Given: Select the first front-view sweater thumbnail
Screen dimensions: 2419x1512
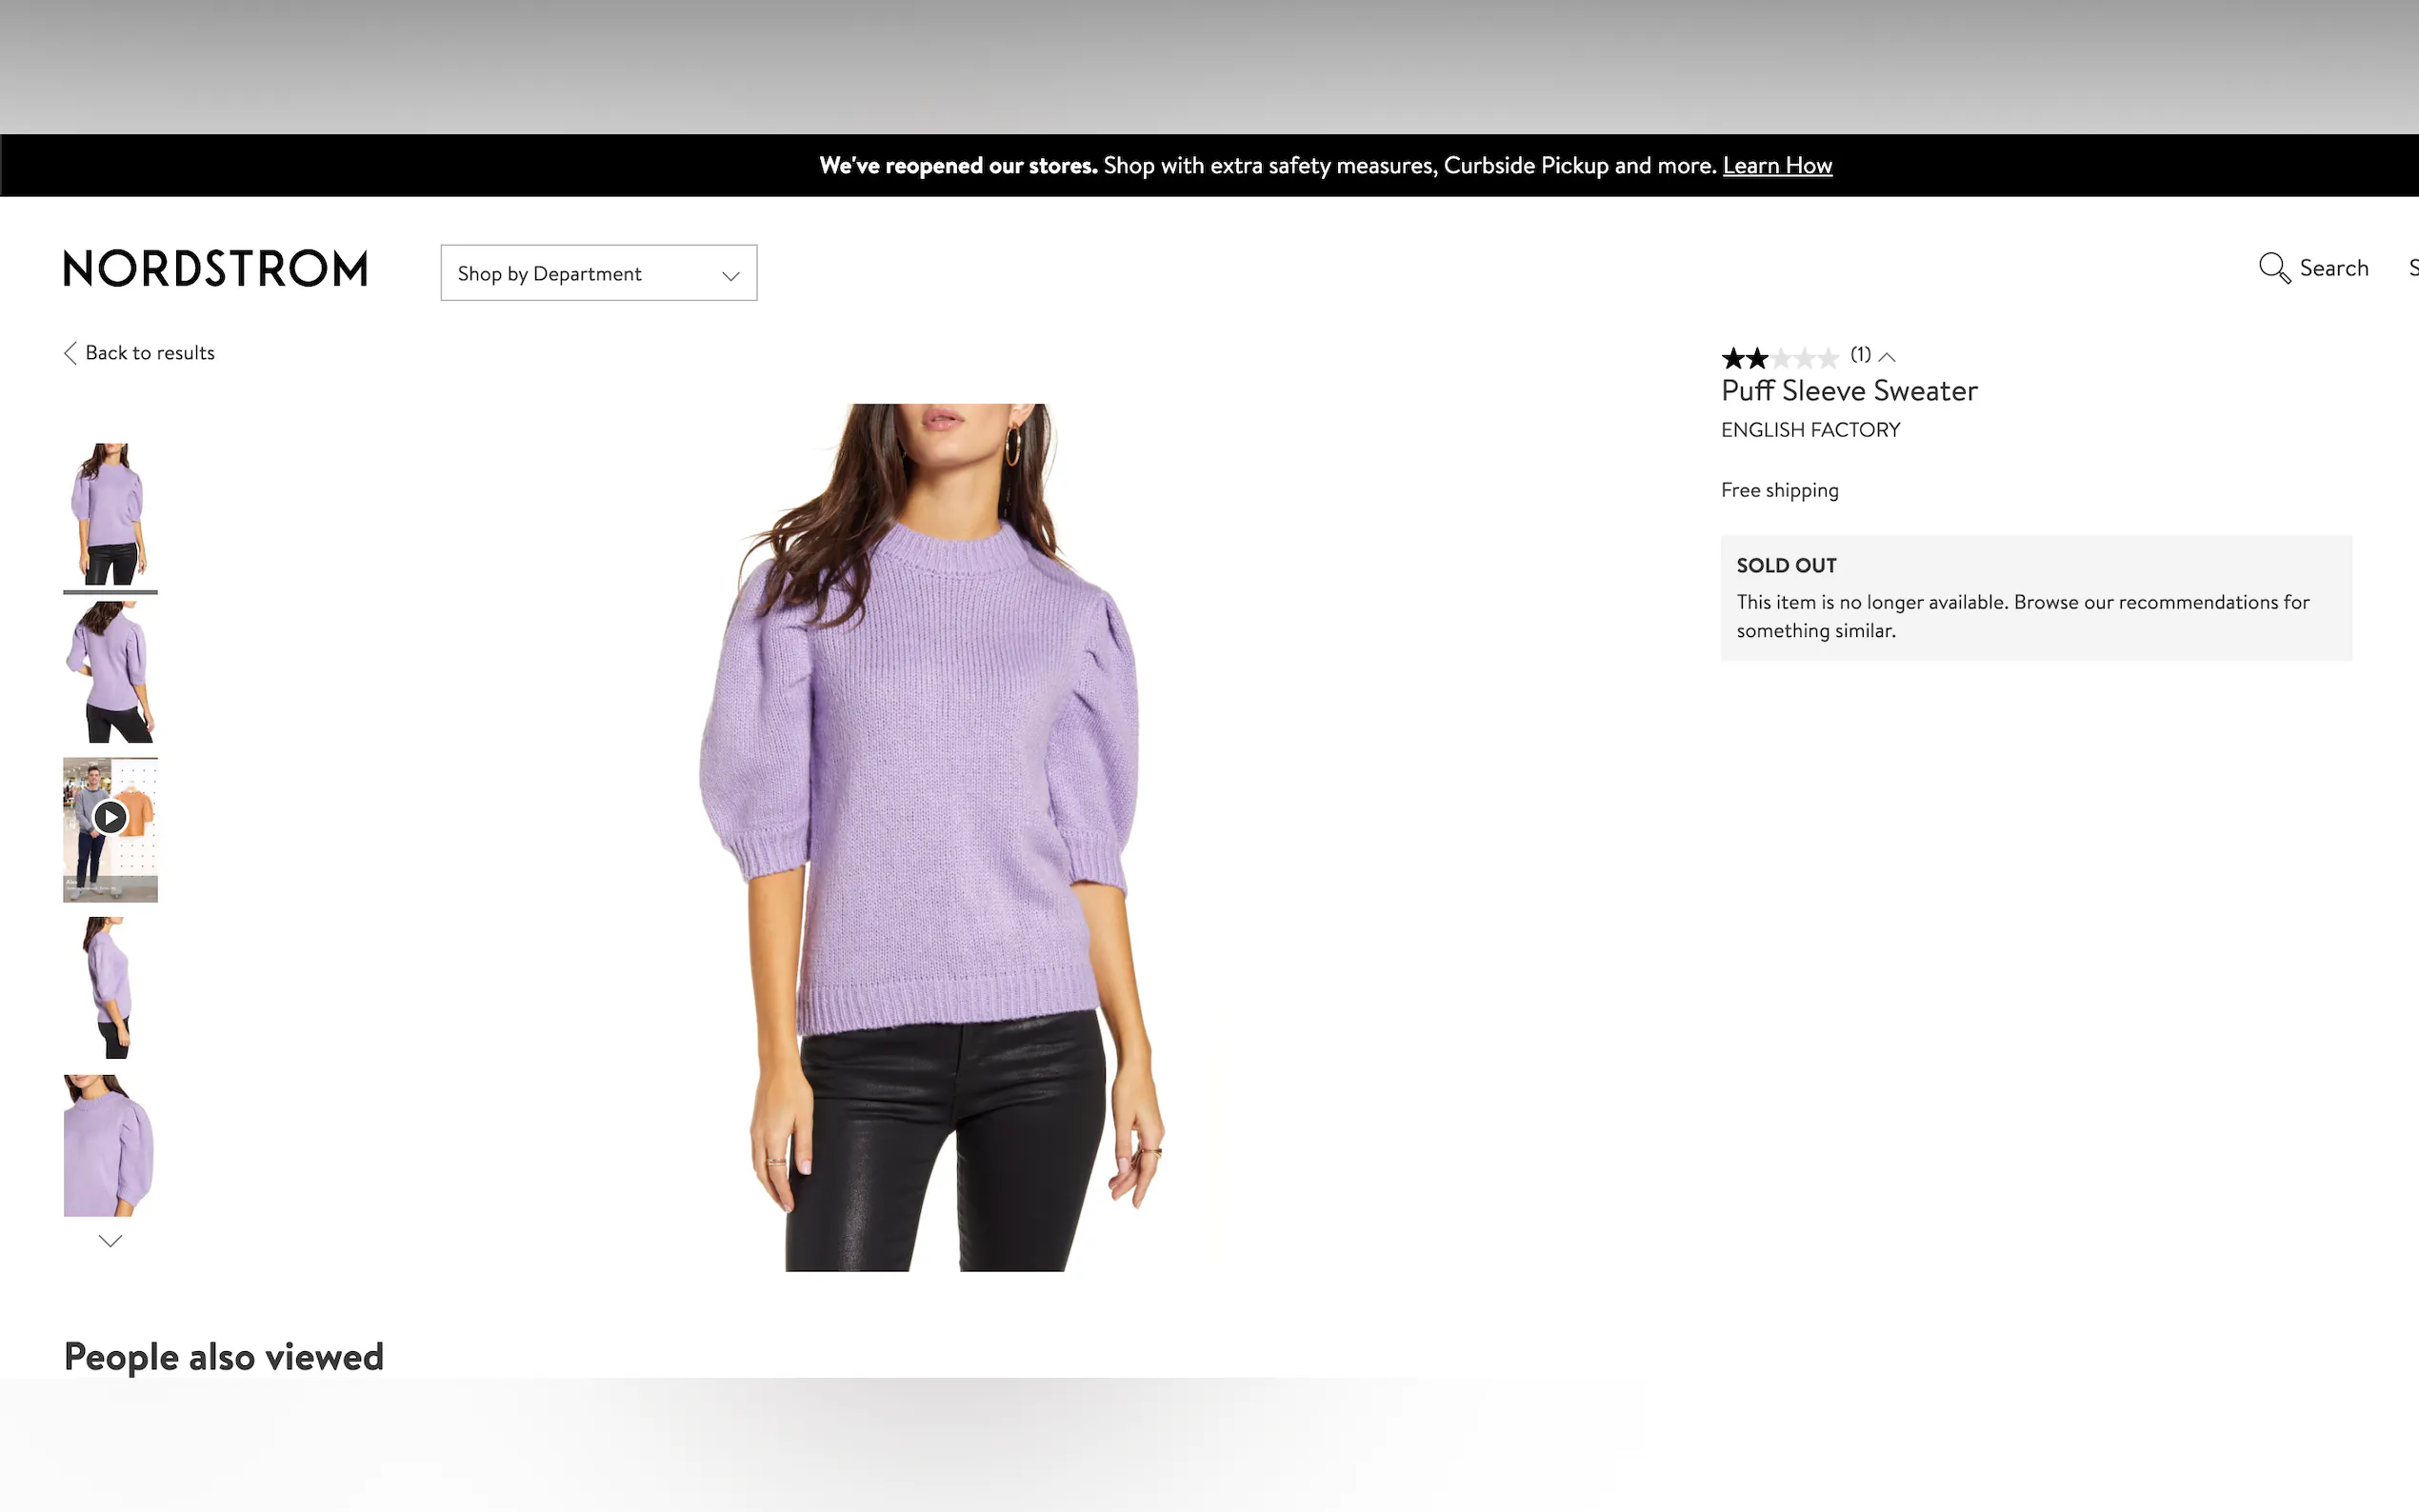Looking at the screenshot, I should tap(110, 514).
